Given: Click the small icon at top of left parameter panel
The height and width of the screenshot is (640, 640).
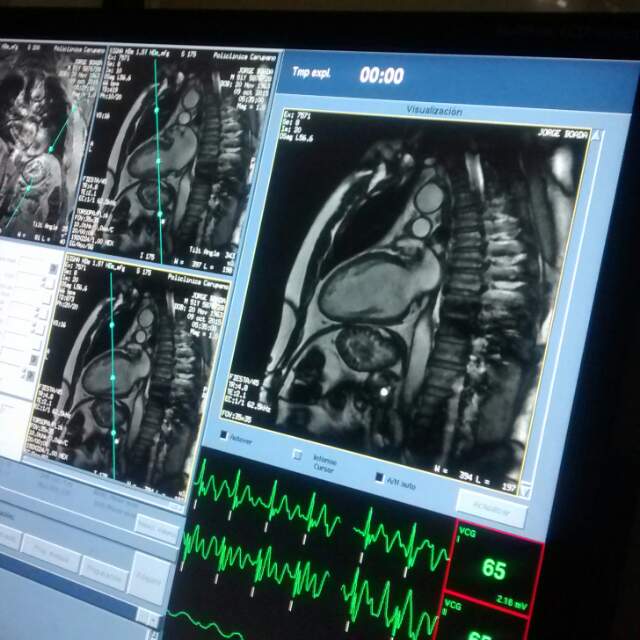Looking at the screenshot, I should pyautogui.click(x=53, y=268).
